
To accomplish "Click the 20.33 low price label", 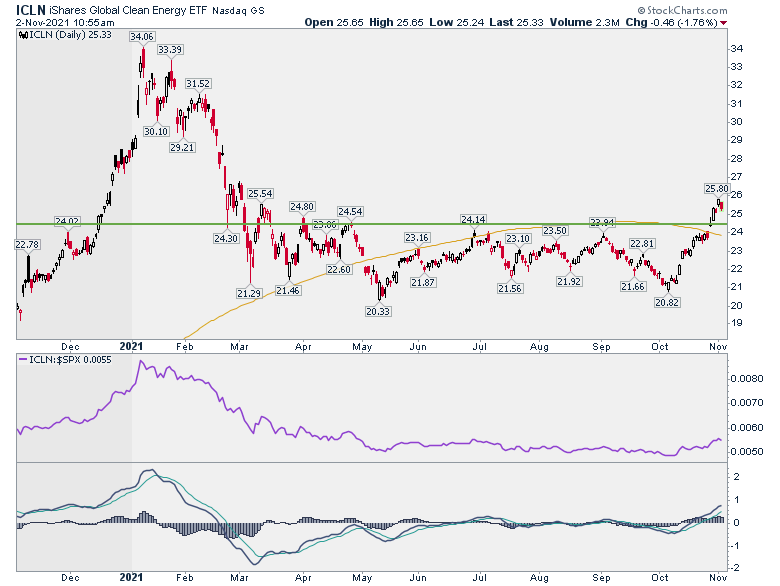I will click(x=378, y=311).
